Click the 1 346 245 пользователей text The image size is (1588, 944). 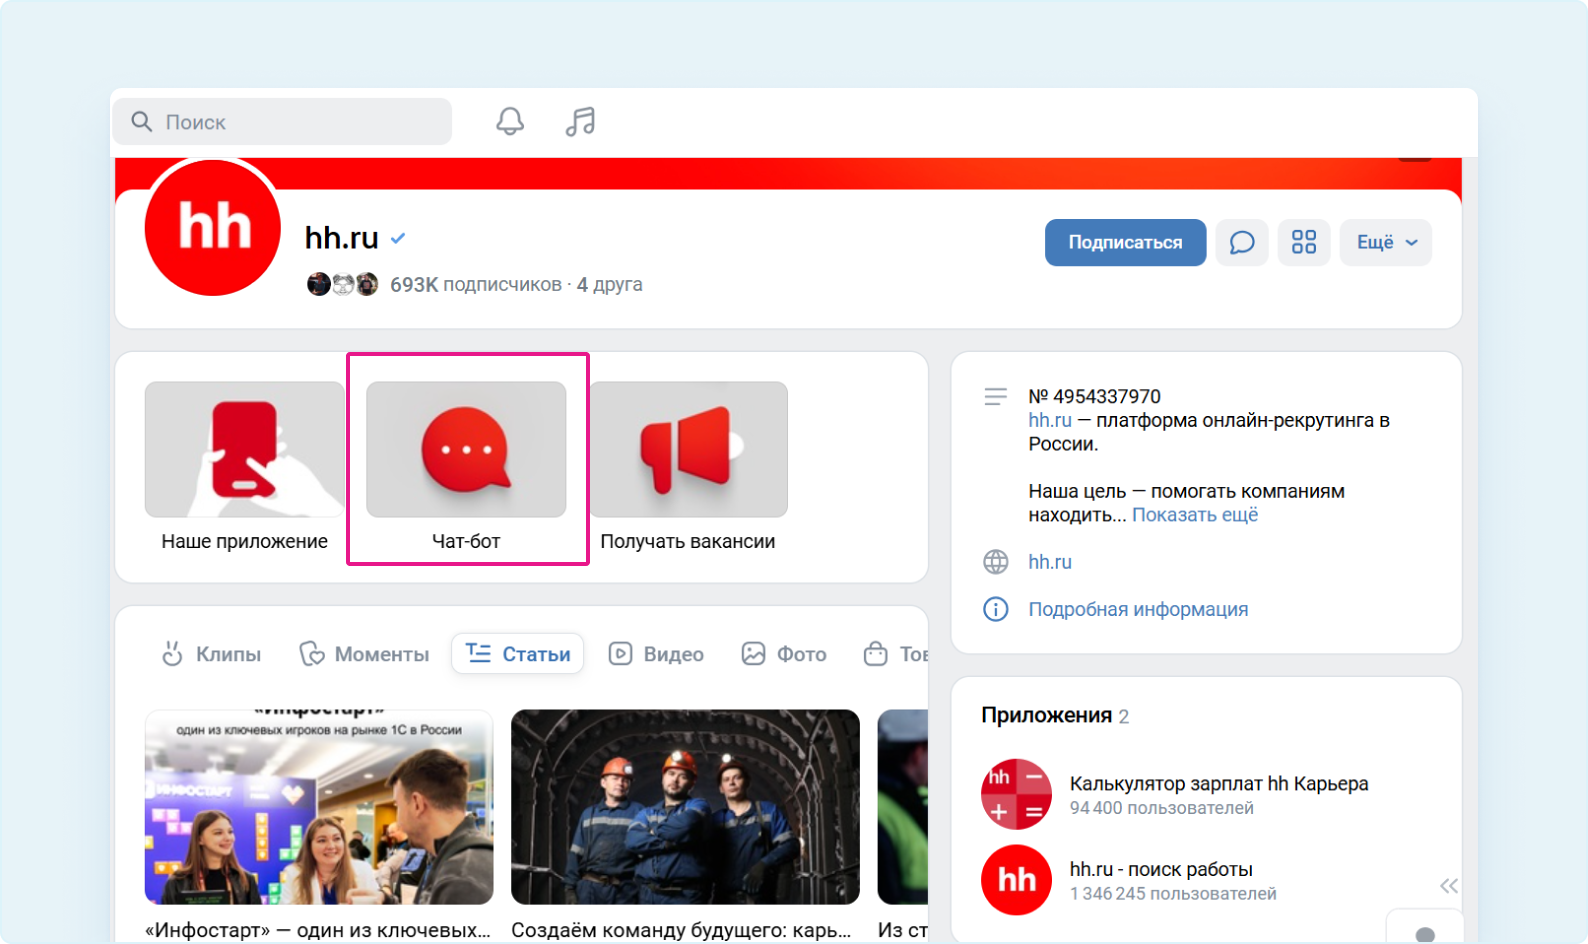click(1173, 894)
